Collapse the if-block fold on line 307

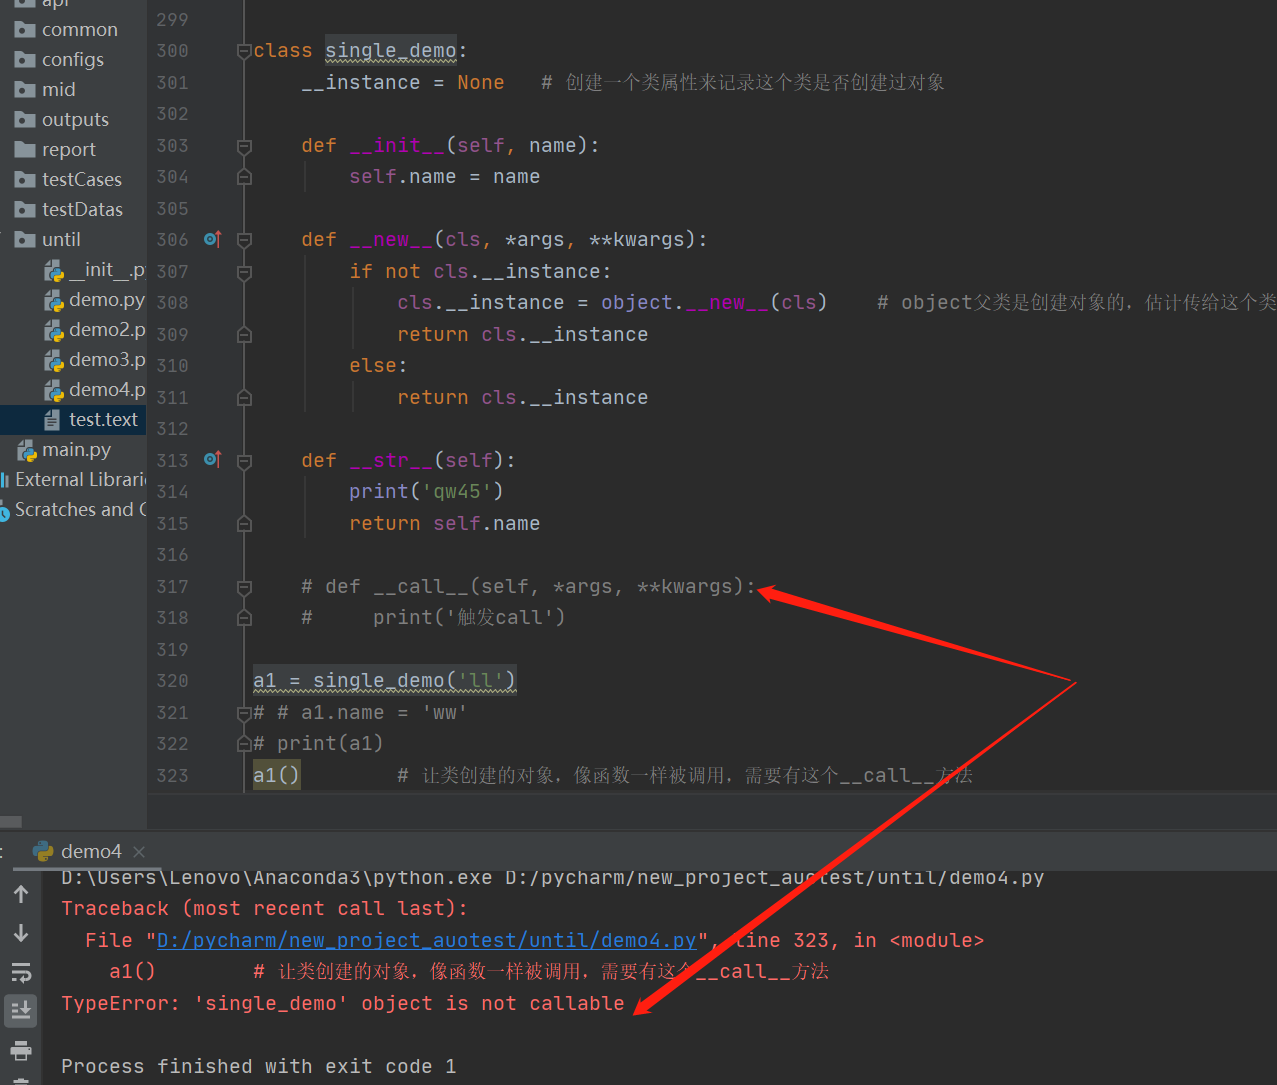point(244,271)
